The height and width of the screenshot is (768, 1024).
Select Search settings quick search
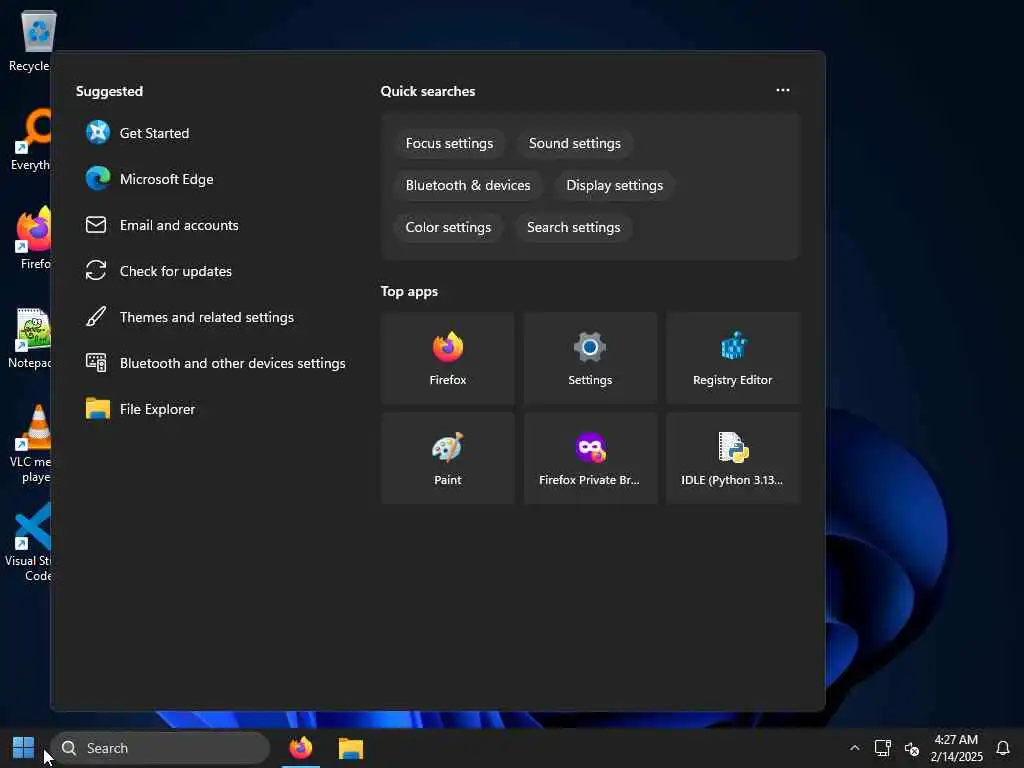pyautogui.click(x=573, y=227)
